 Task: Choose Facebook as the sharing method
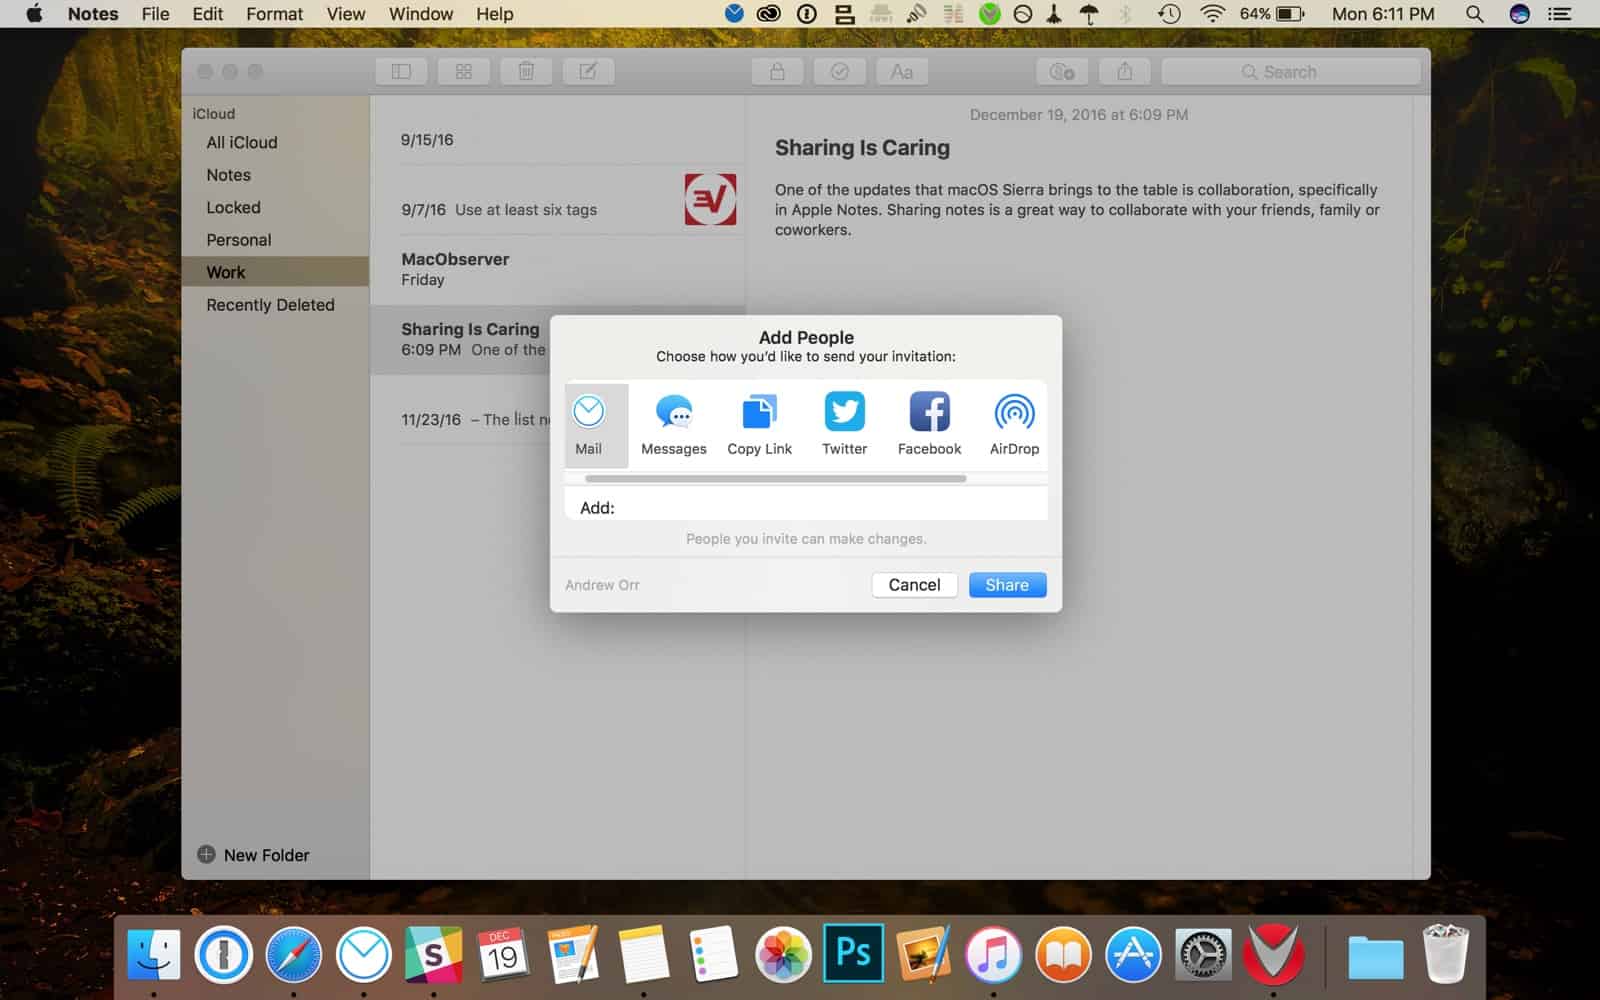click(x=929, y=425)
